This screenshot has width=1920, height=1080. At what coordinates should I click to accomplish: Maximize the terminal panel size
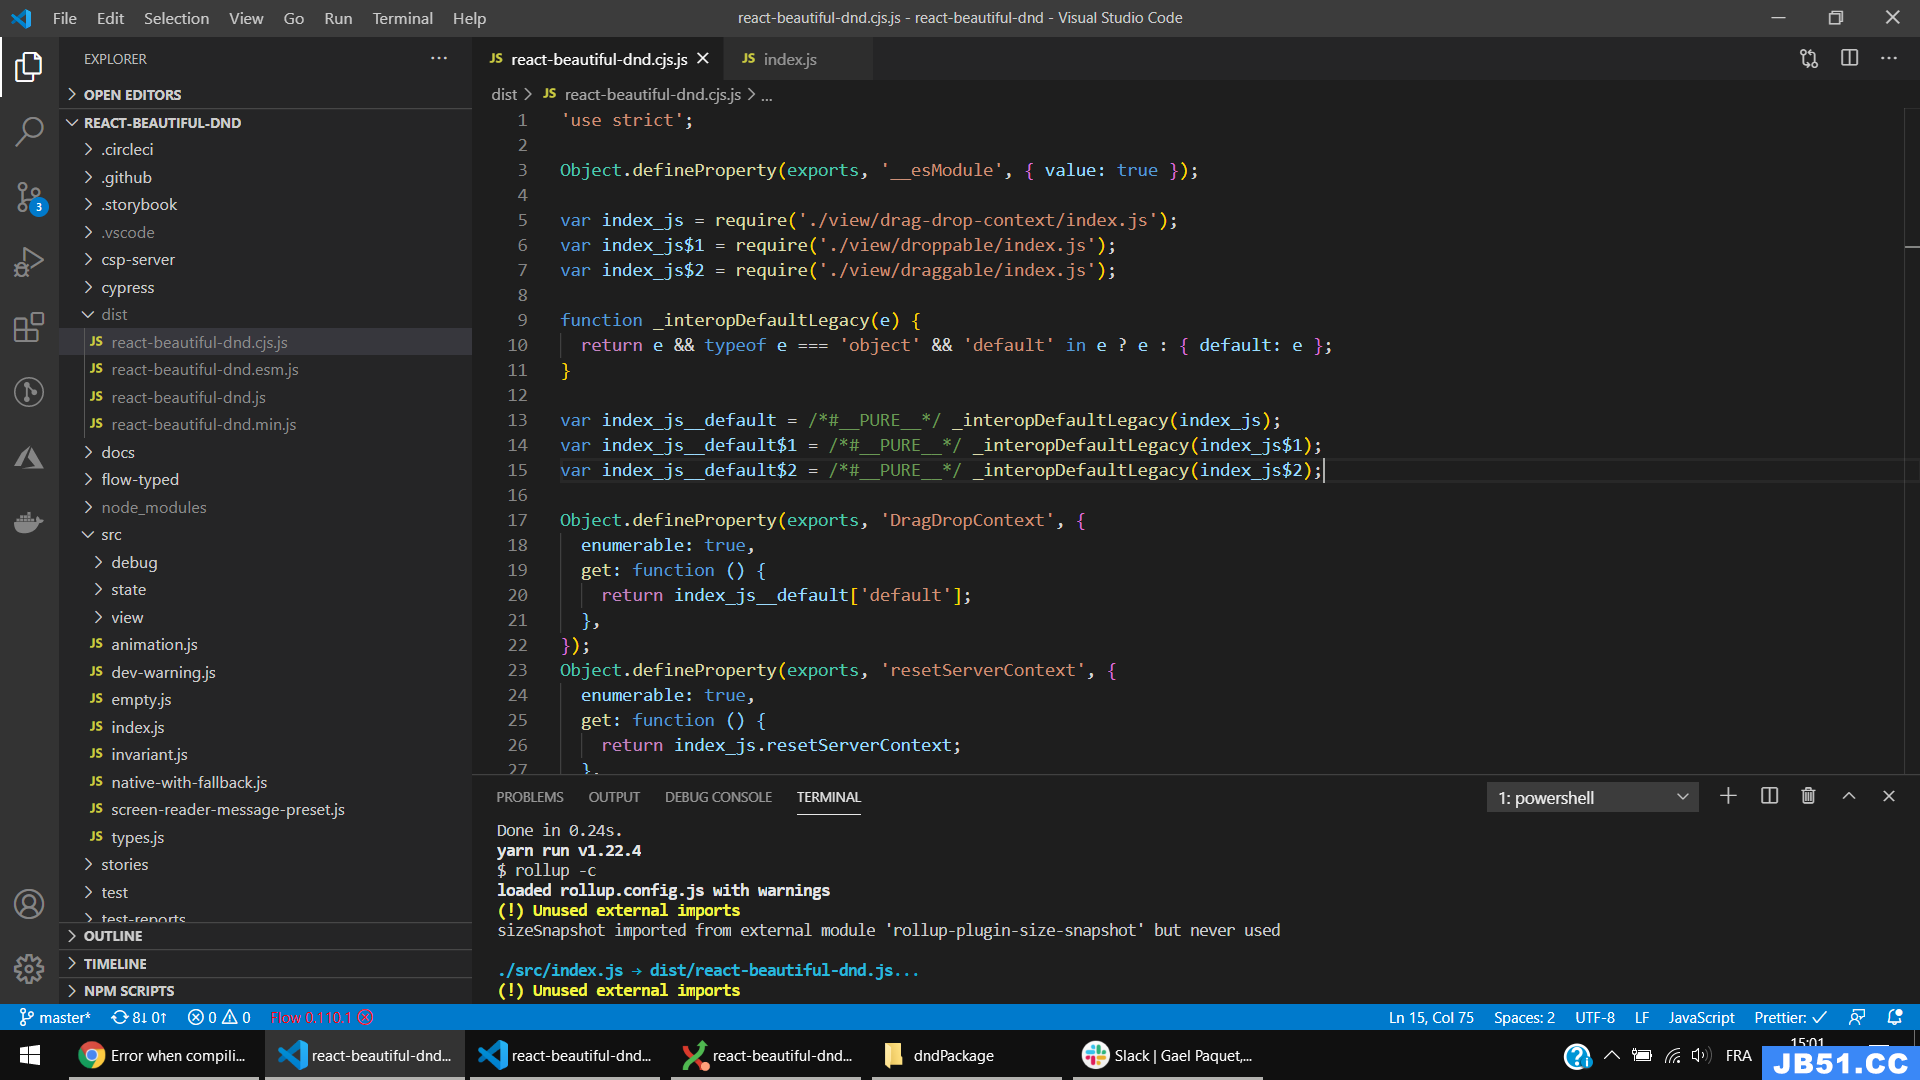(1849, 797)
